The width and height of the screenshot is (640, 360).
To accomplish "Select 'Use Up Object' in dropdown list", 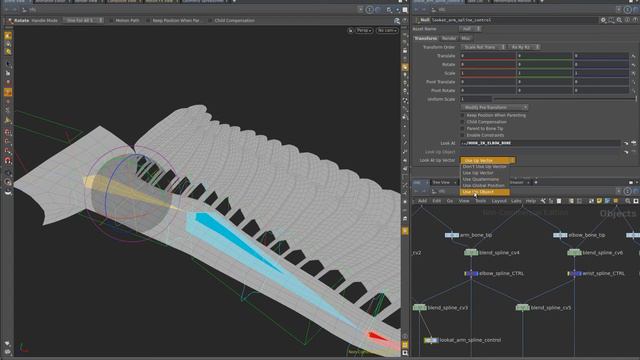I will click(484, 192).
